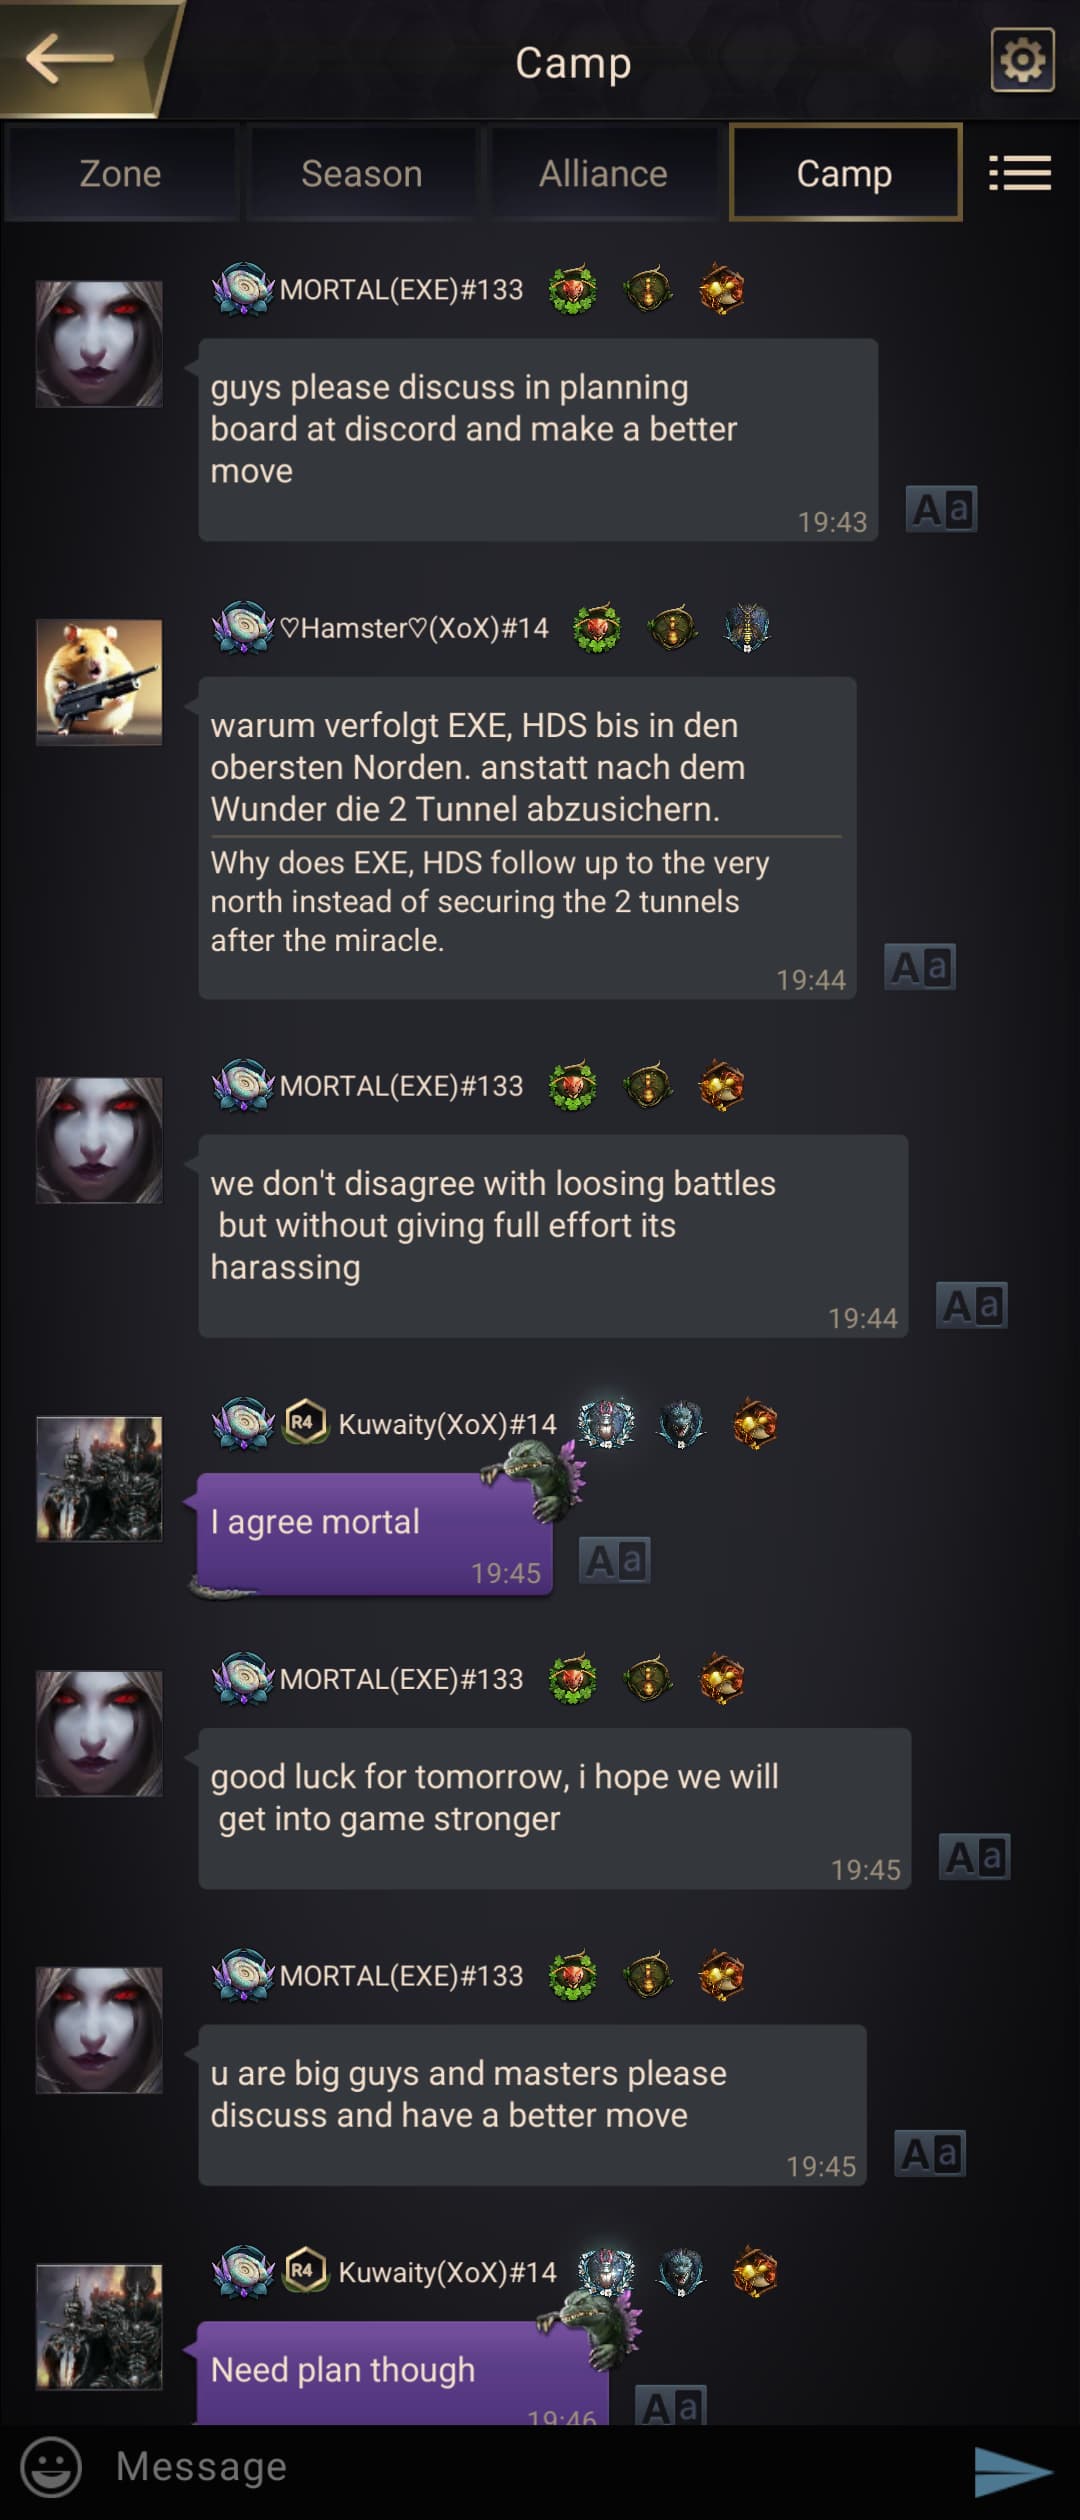The height and width of the screenshot is (2520, 1080).
Task: Open MORTAL's avatar on the first message
Action: pyautogui.click(x=99, y=344)
